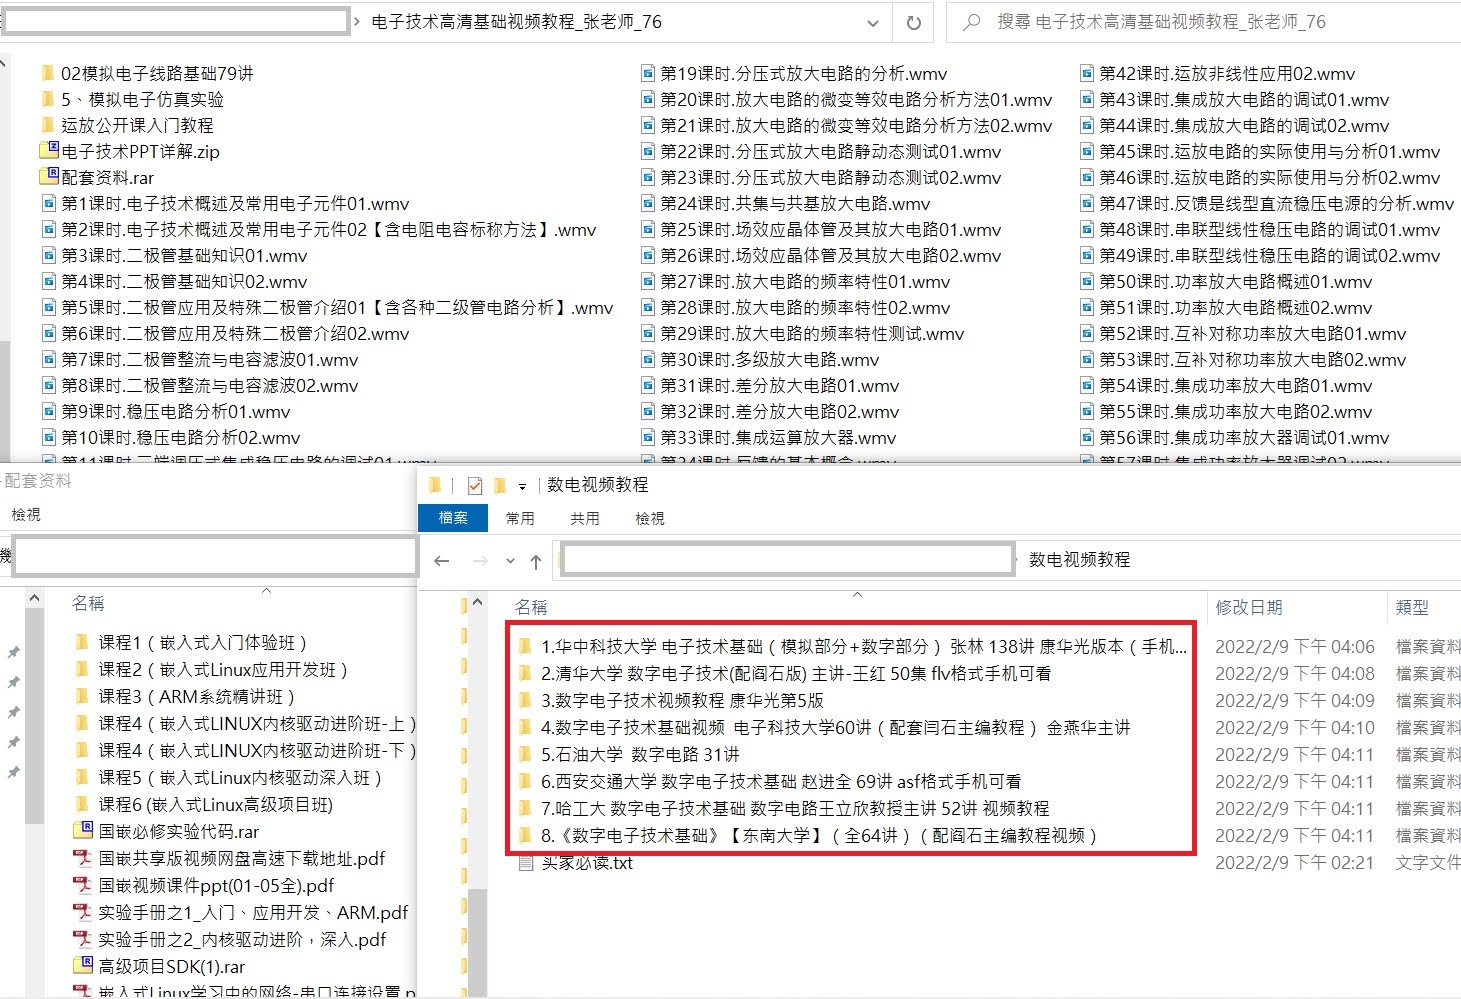Viewport: 1461px width, 999px height.
Task: Open folder 8.《数字电子技术基础》【东南大学】
Action: point(808,835)
